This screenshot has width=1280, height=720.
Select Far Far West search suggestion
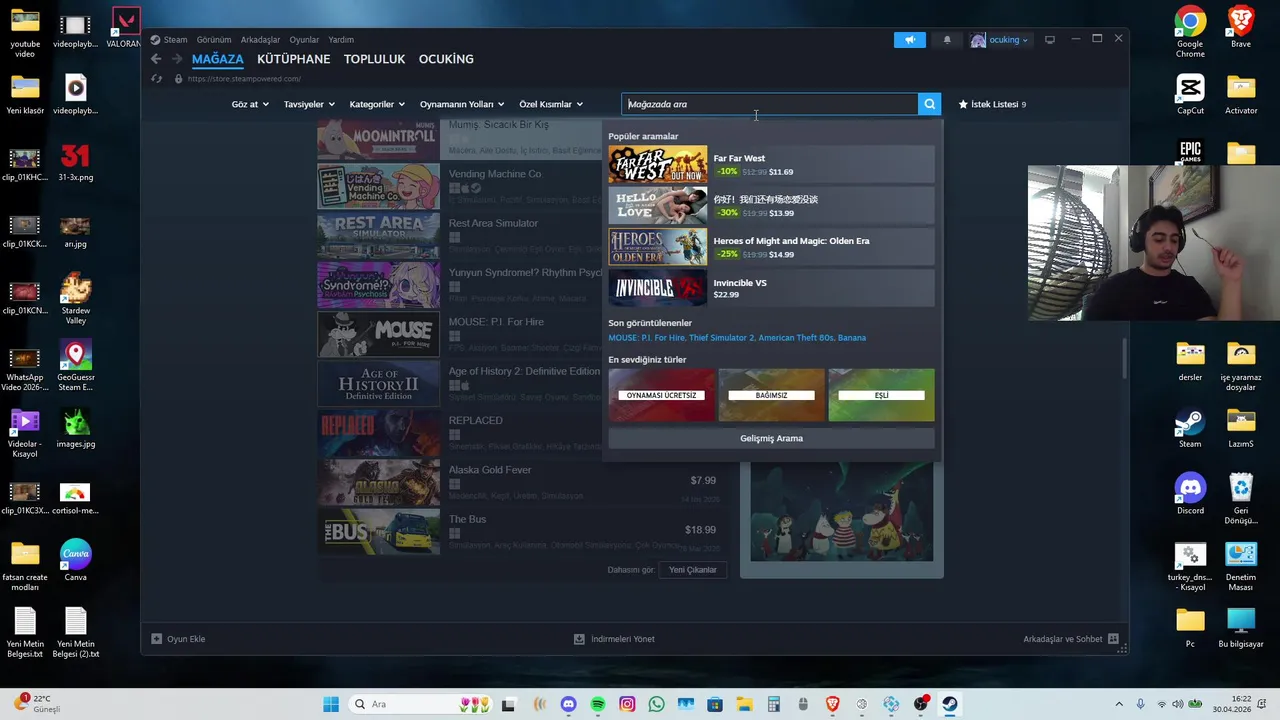click(771, 165)
